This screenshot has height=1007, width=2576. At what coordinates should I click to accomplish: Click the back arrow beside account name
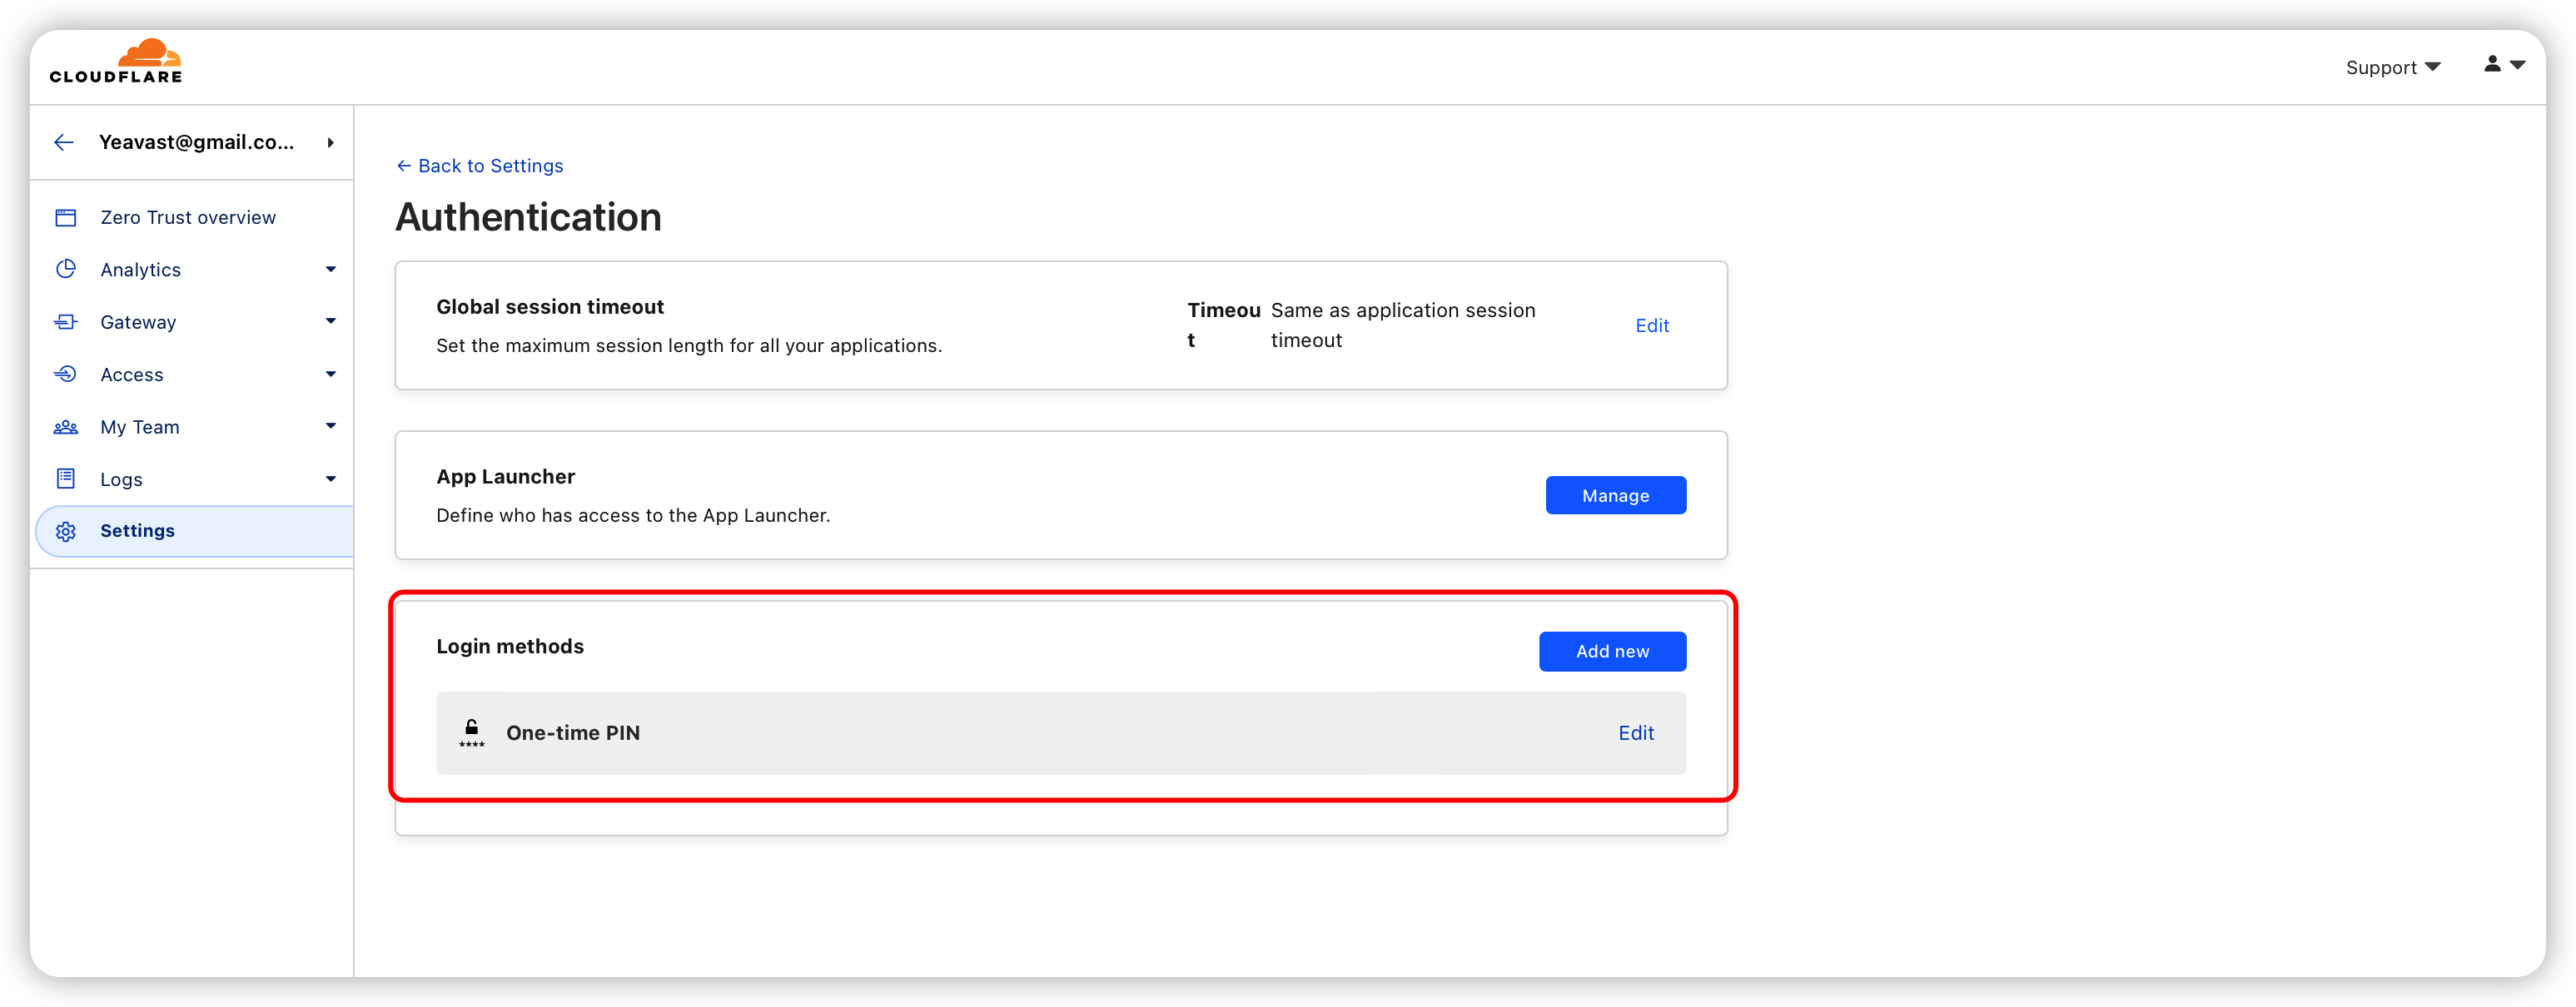pyautogui.click(x=64, y=142)
